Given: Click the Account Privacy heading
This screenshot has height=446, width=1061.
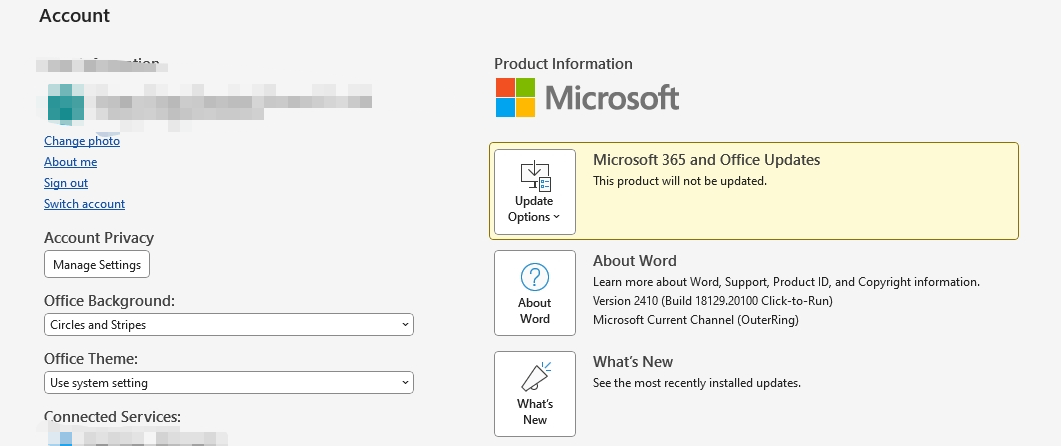Looking at the screenshot, I should 99,238.
